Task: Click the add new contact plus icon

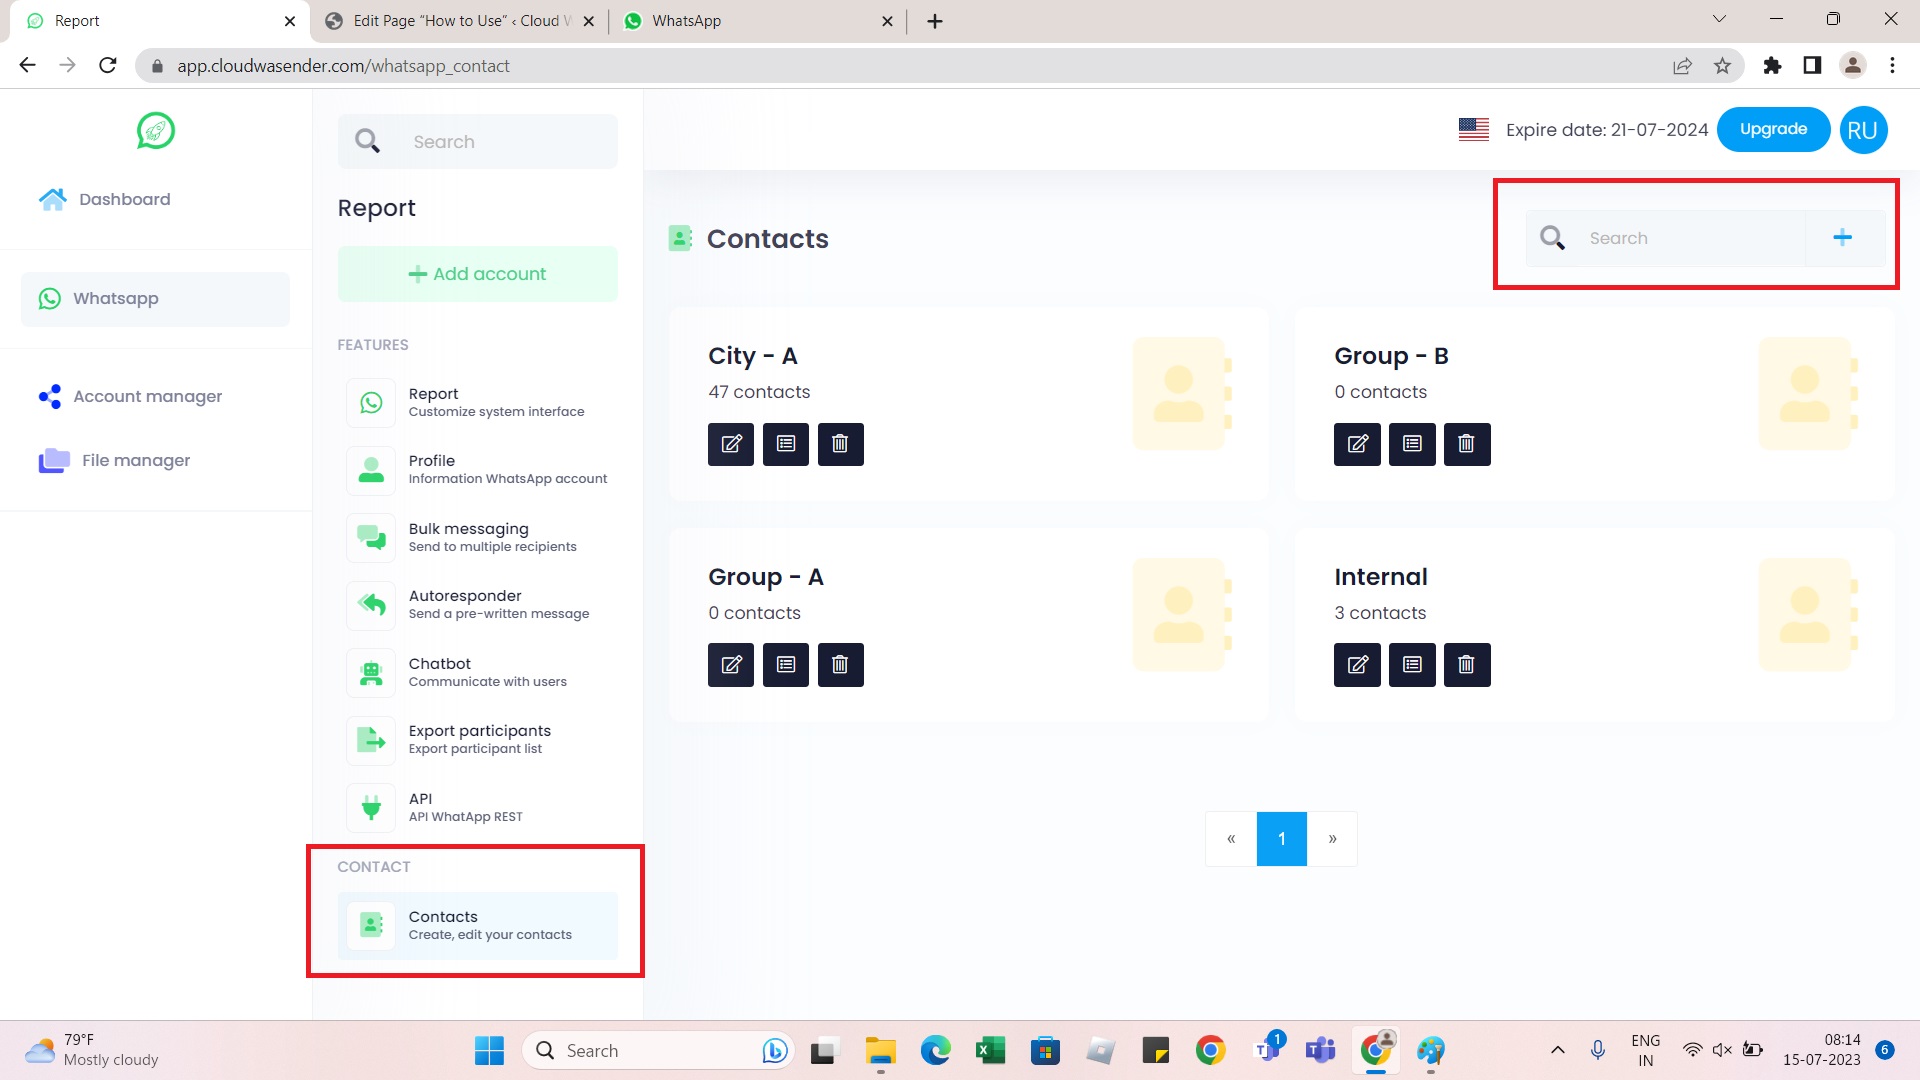Action: point(1842,237)
